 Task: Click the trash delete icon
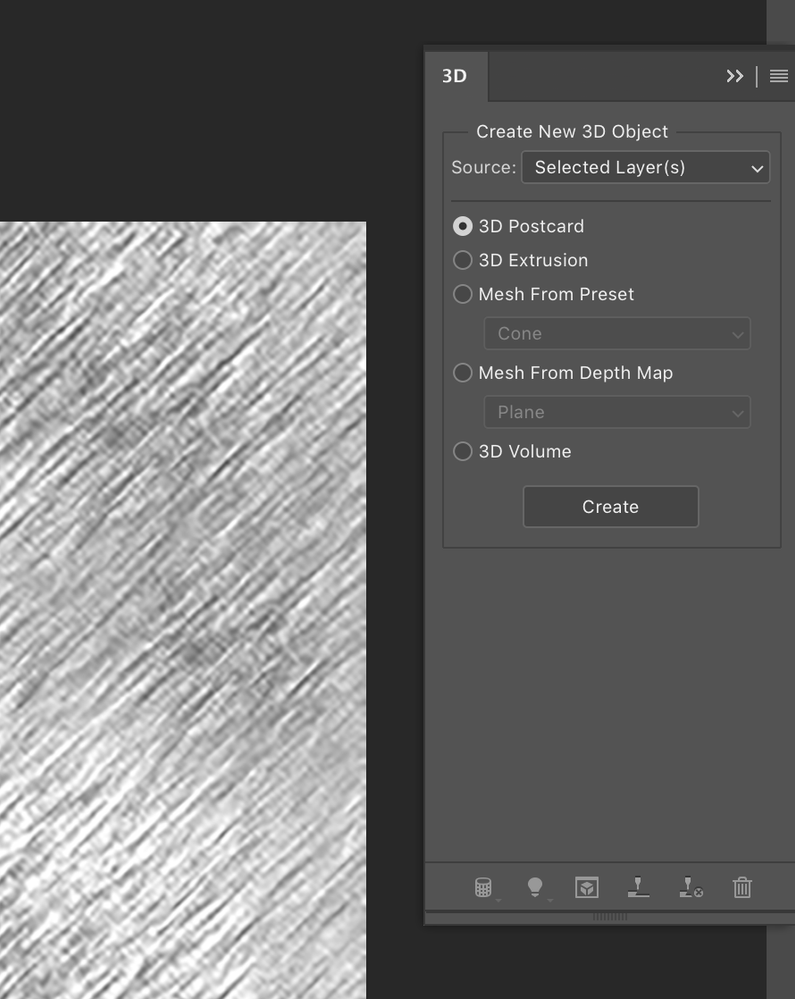coord(742,888)
